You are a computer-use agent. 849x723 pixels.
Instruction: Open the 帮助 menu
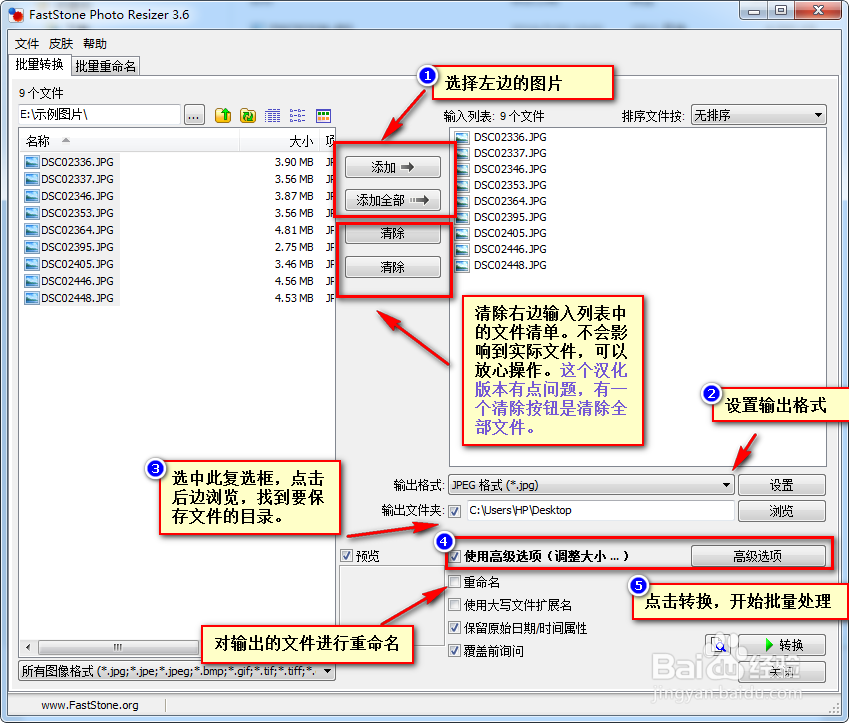tap(95, 44)
